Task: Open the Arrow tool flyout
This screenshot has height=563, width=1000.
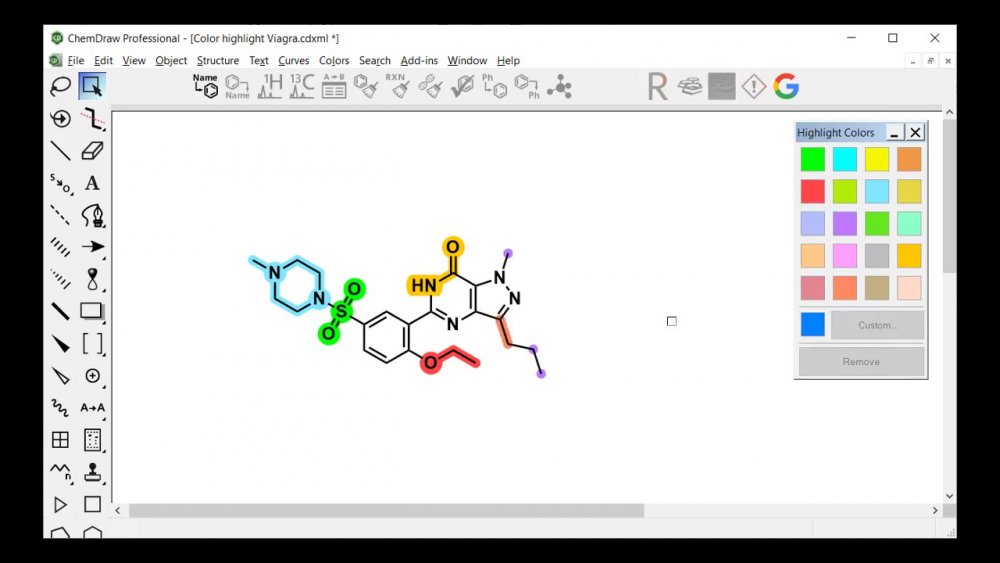Action: [92, 246]
